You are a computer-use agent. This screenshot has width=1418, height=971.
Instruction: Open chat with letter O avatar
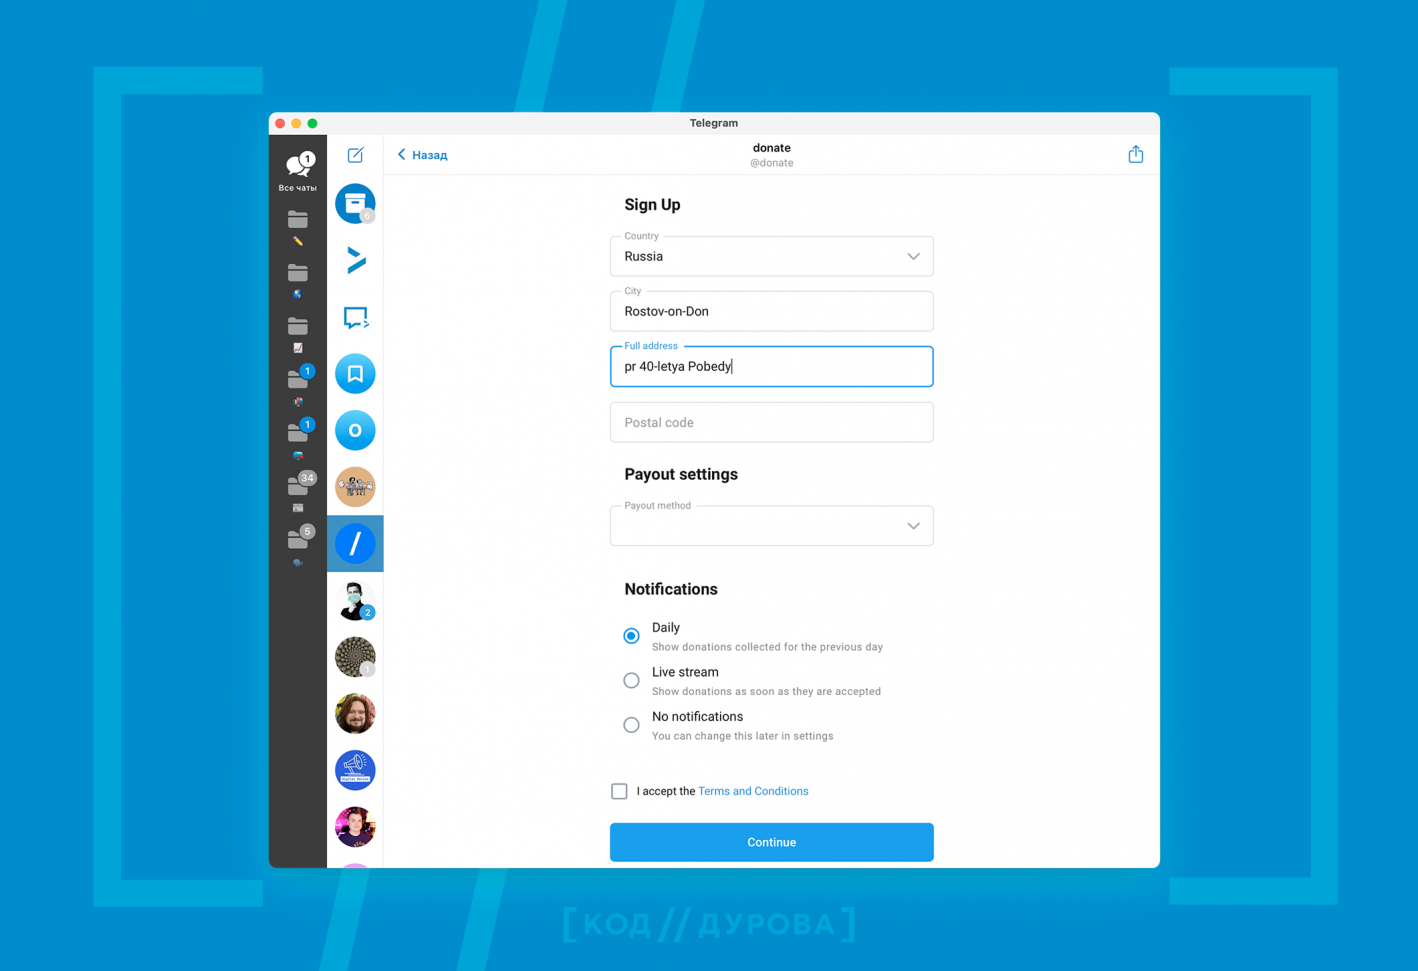pos(355,430)
